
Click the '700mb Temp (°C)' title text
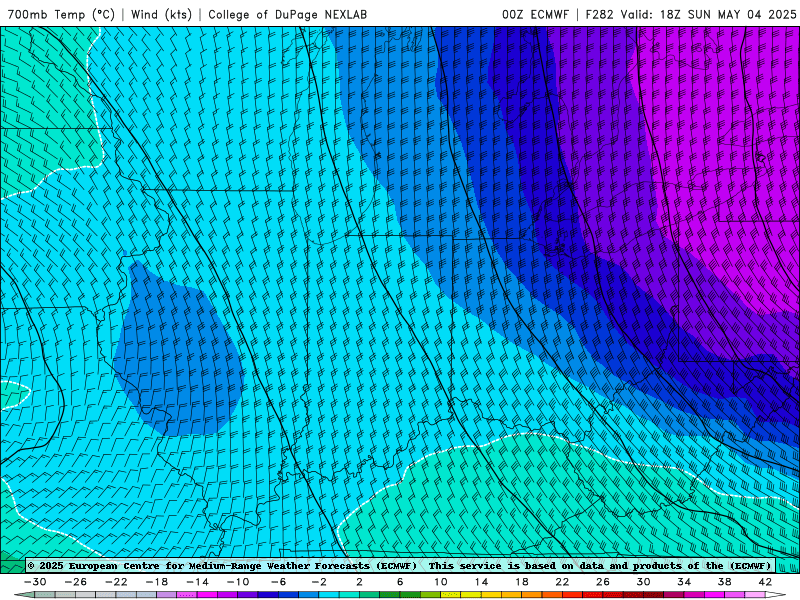61,14
